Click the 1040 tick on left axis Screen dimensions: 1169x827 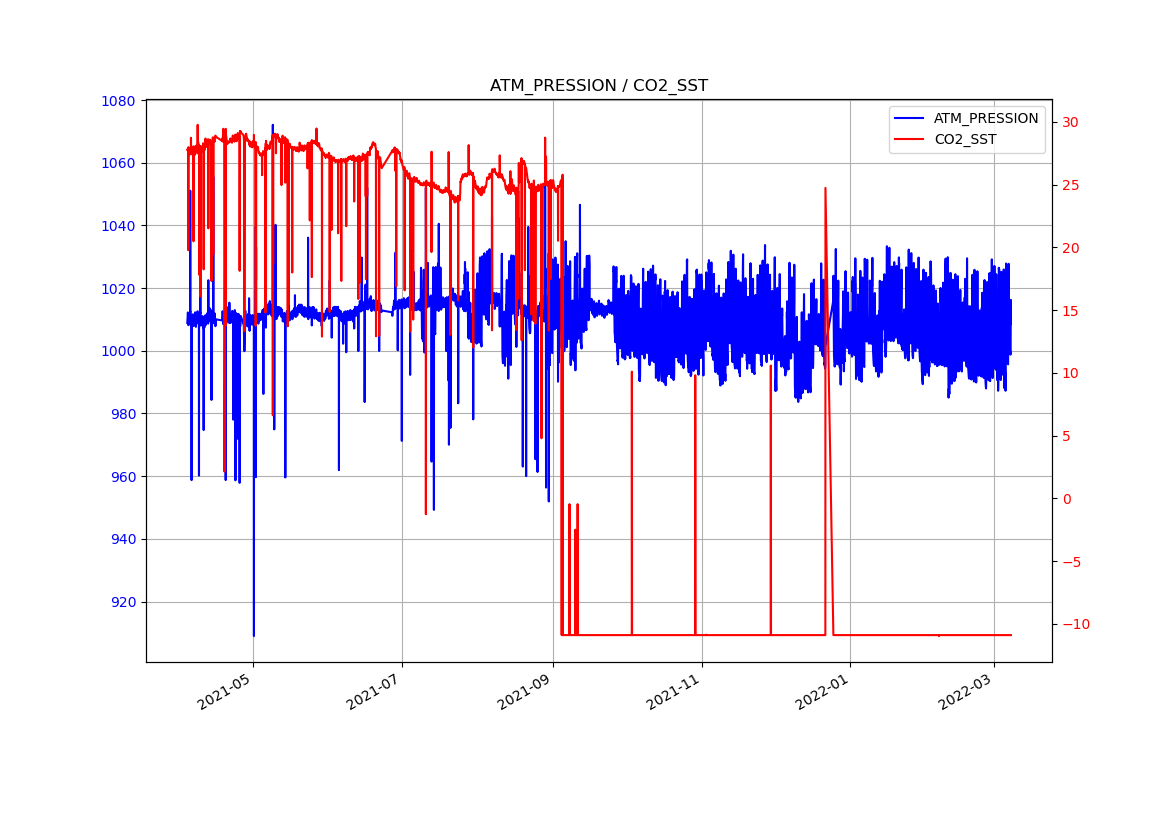pos(118,226)
